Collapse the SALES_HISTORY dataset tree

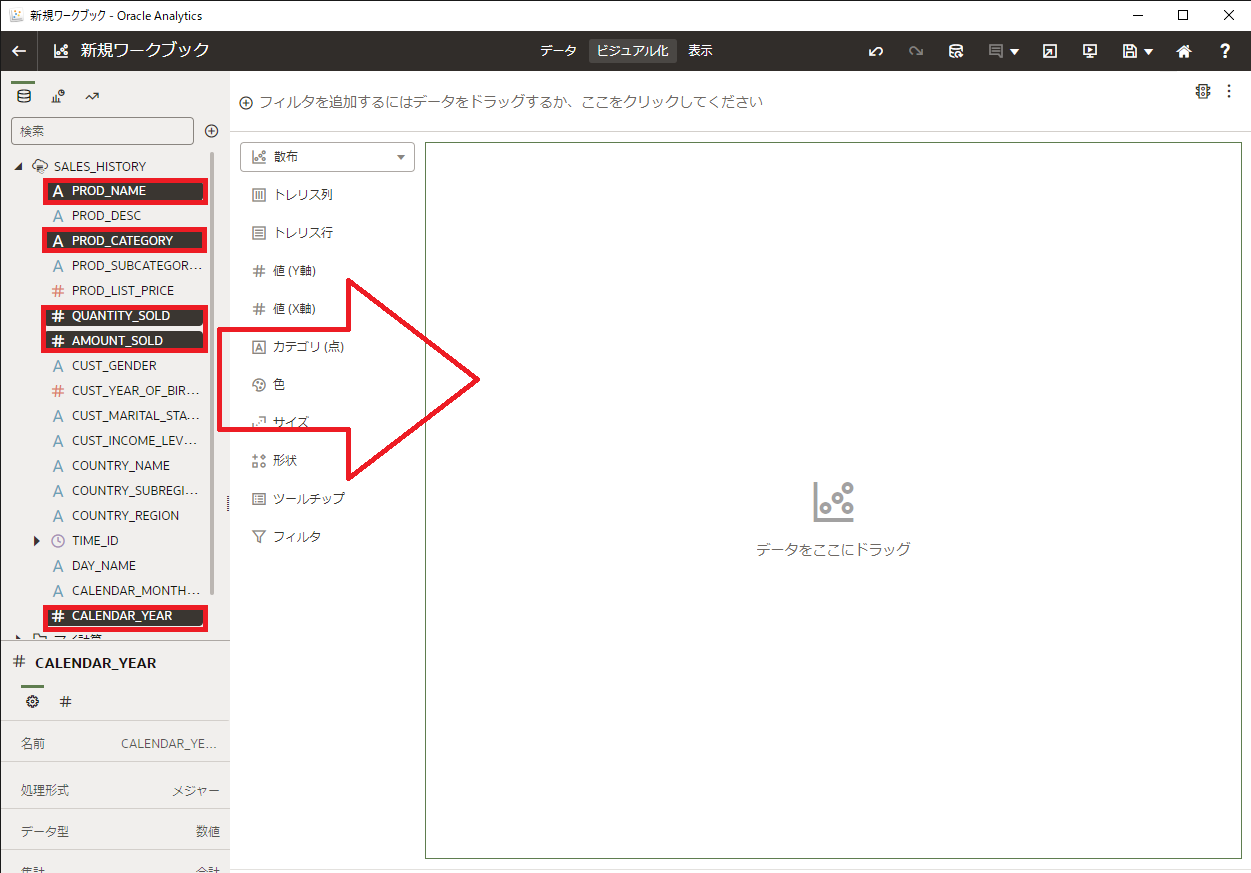[19, 166]
